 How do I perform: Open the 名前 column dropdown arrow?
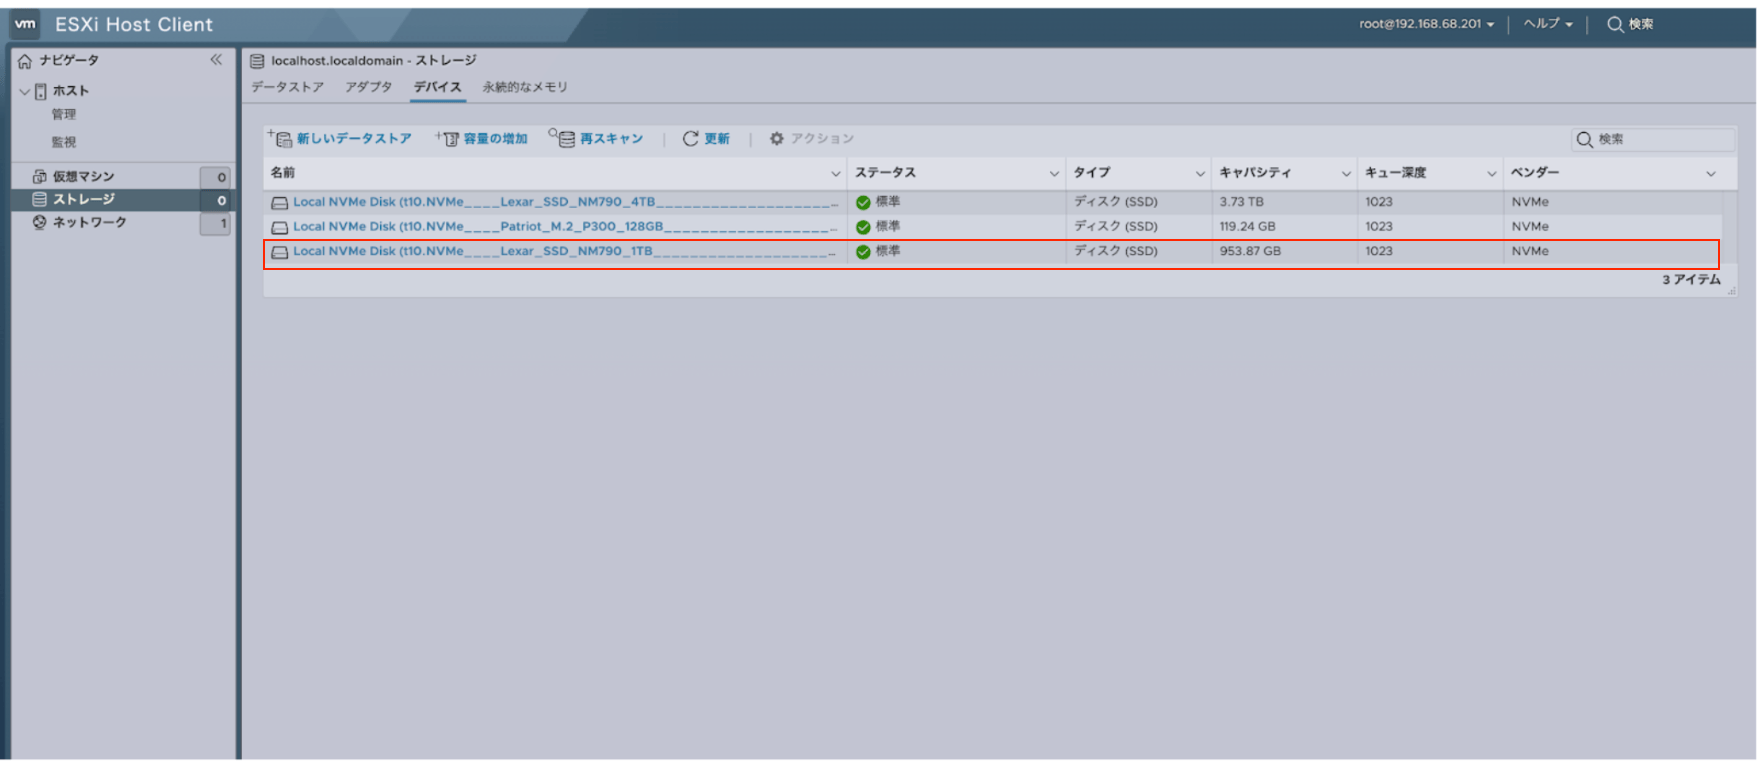coord(836,174)
